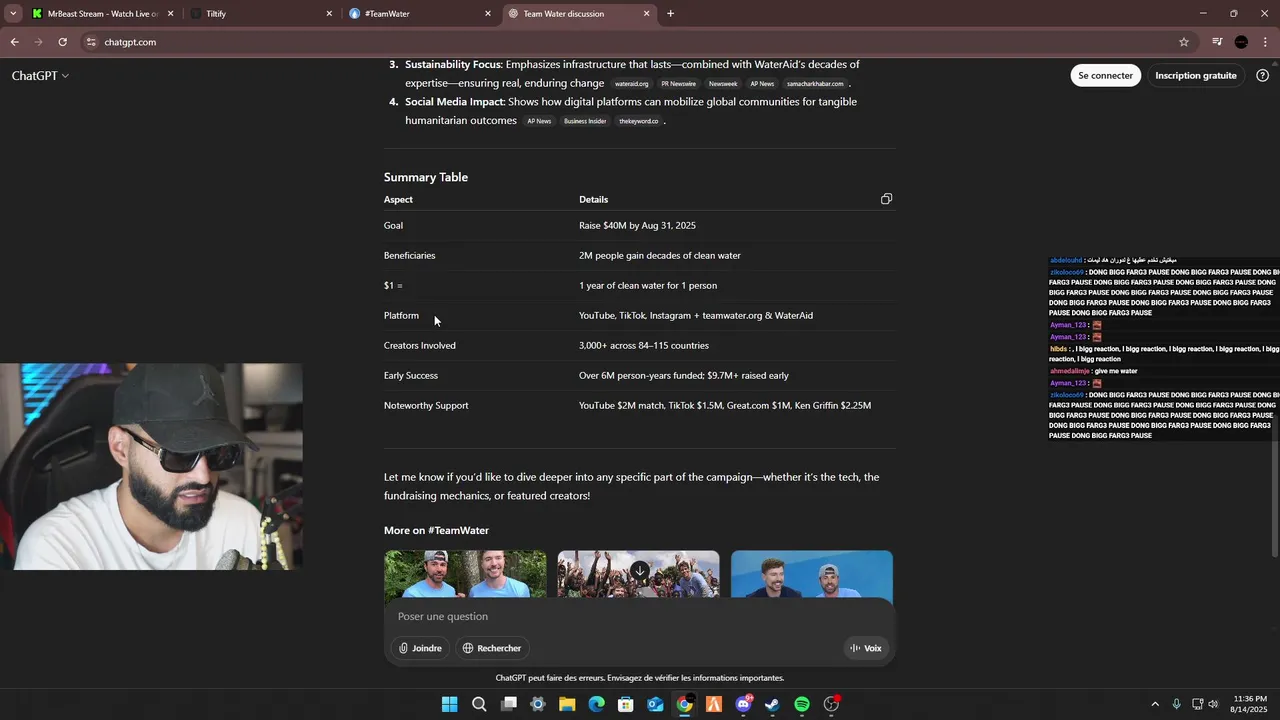Select 'More on #TeamWater' heading
Screen dimensions: 1280x720
coord(436,530)
